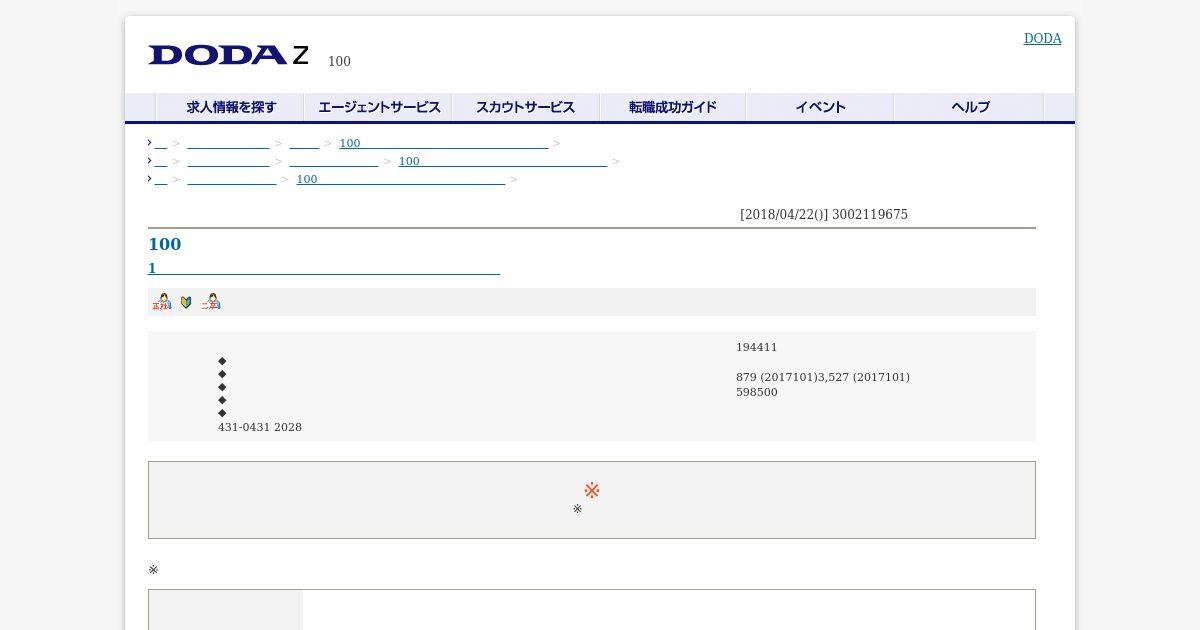The width and height of the screenshot is (1200, 630).
Task: Click the 正社員 employment type icon
Action: coord(162,301)
